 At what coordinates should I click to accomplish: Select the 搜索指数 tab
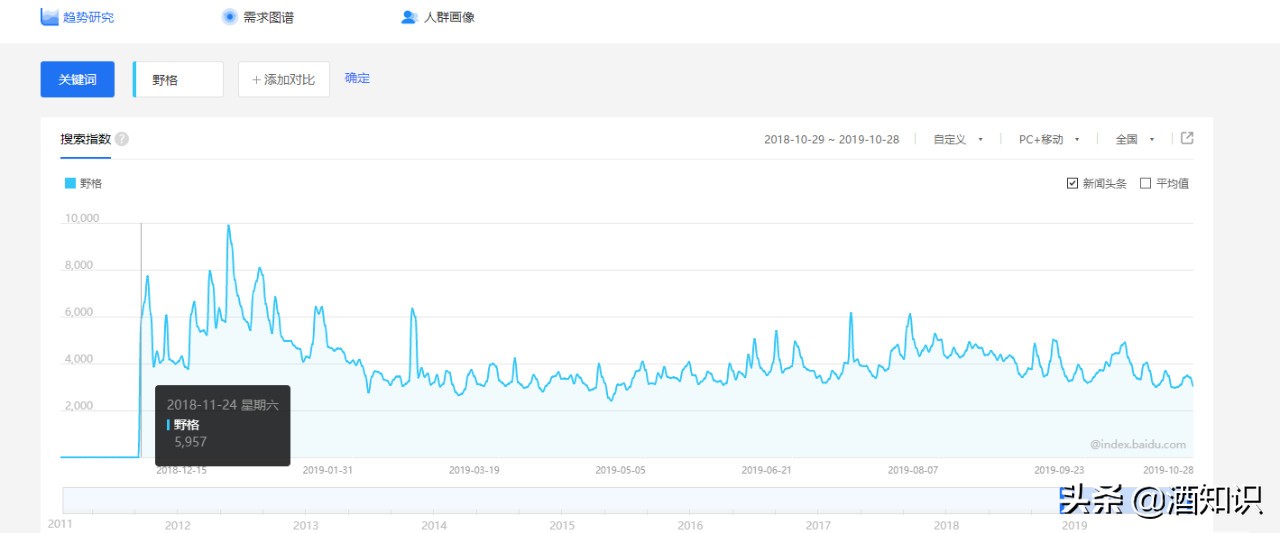pos(85,139)
